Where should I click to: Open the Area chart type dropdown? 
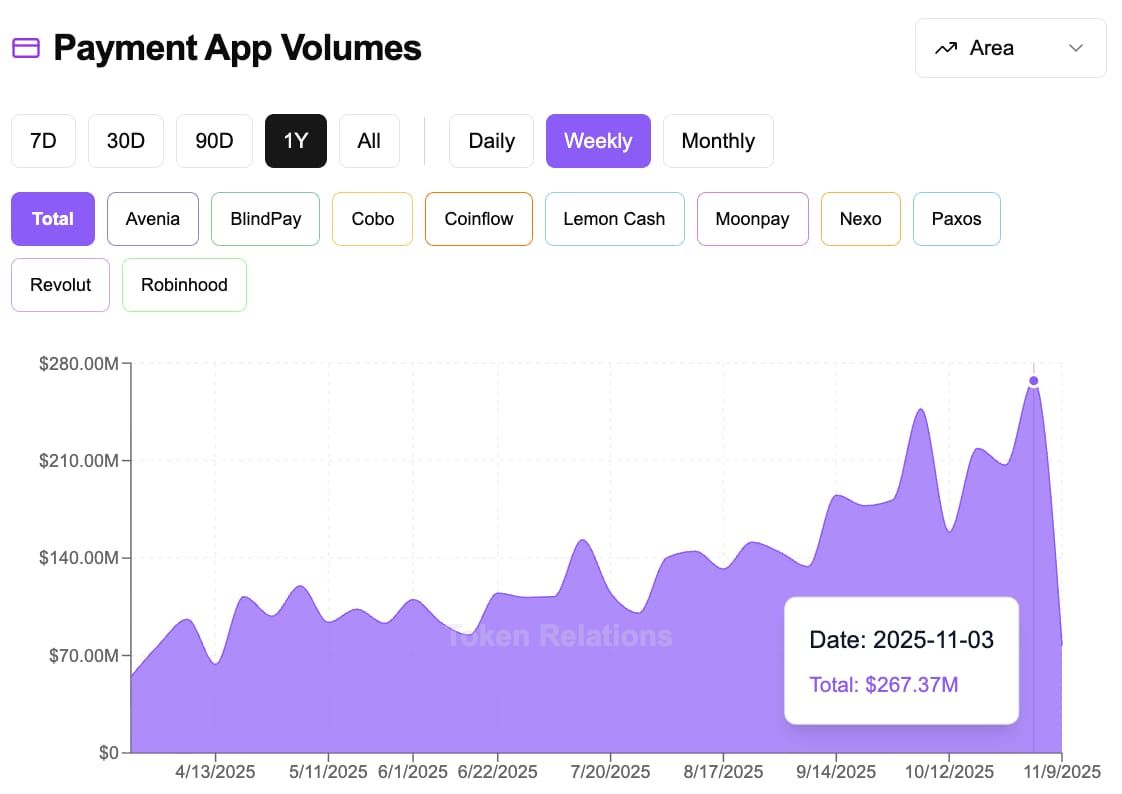(x=1010, y=48)
